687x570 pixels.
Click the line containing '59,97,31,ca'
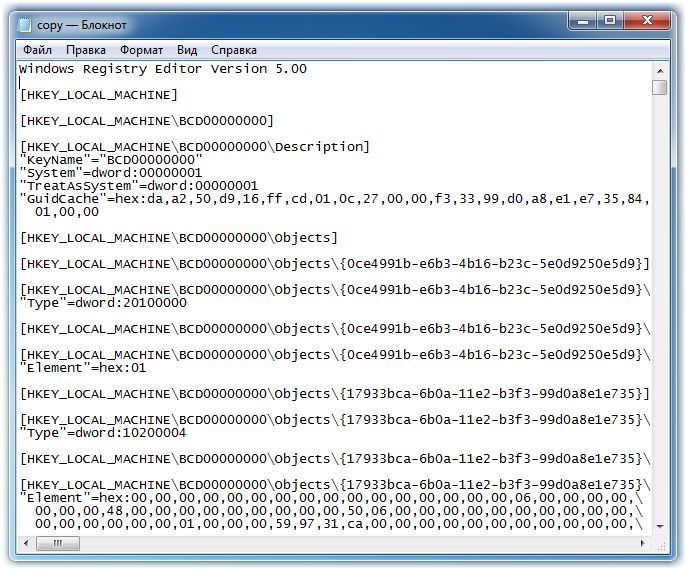(339, 524)
